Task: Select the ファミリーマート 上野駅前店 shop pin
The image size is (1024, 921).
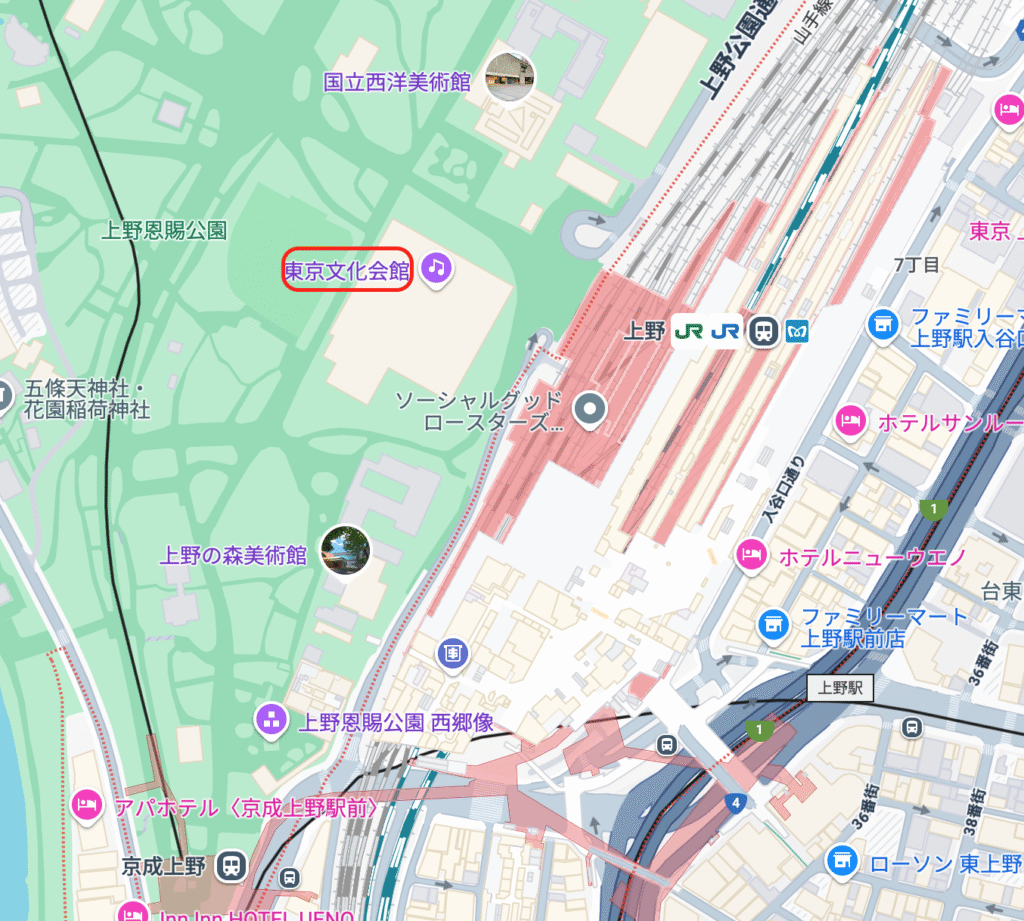Action: pos(774,625)
